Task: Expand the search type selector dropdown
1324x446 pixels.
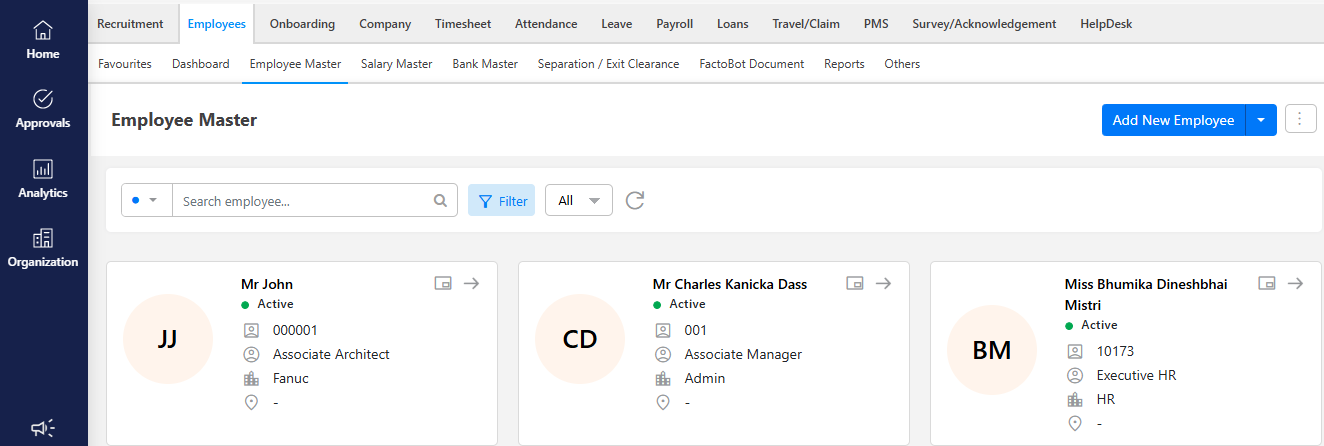Action: tap(146, 201)
